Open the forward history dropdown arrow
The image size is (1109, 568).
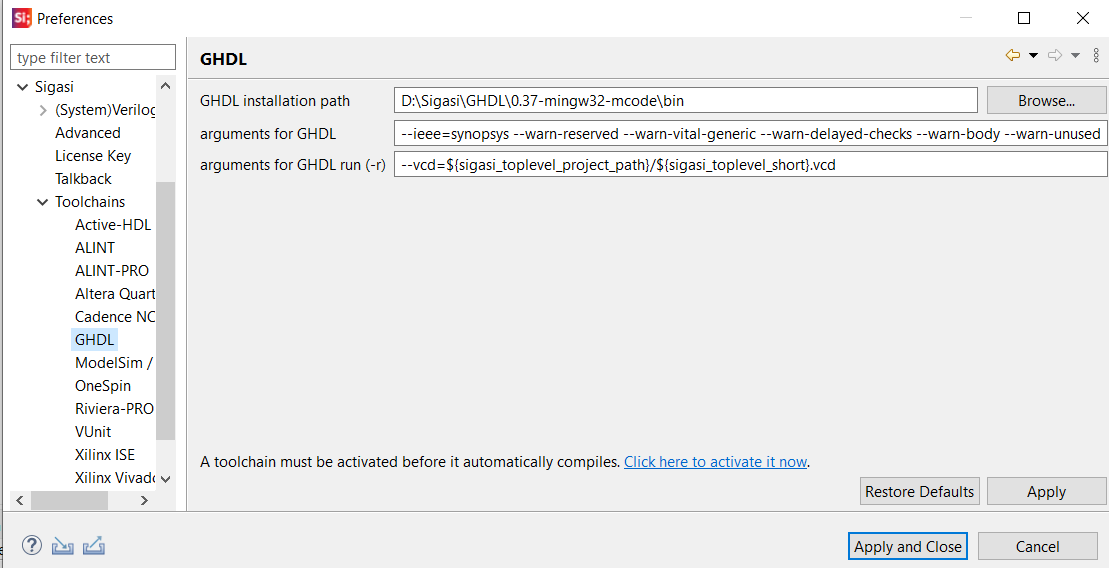point(1075,56)
